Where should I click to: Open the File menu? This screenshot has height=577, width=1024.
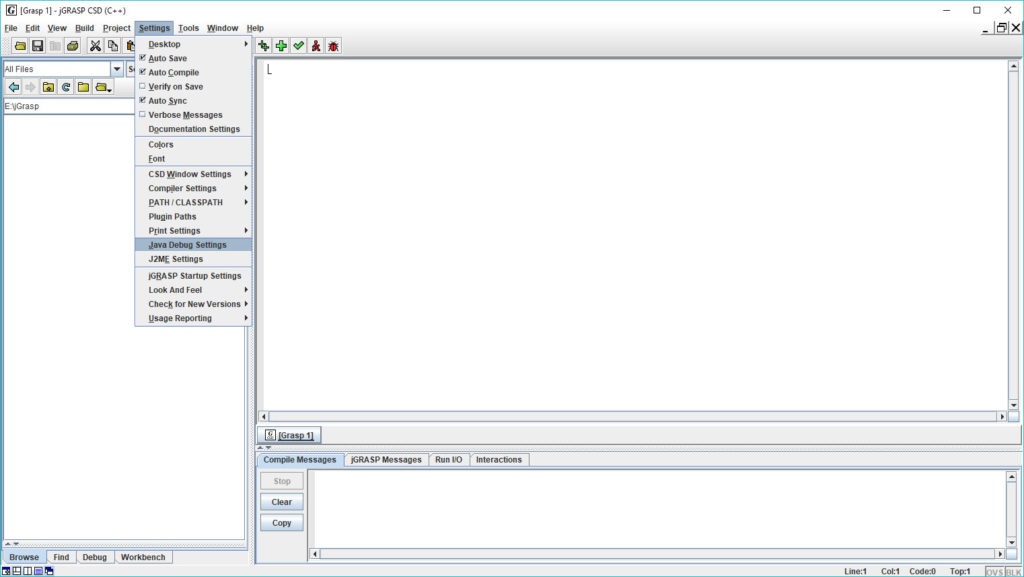click(11, 28)
